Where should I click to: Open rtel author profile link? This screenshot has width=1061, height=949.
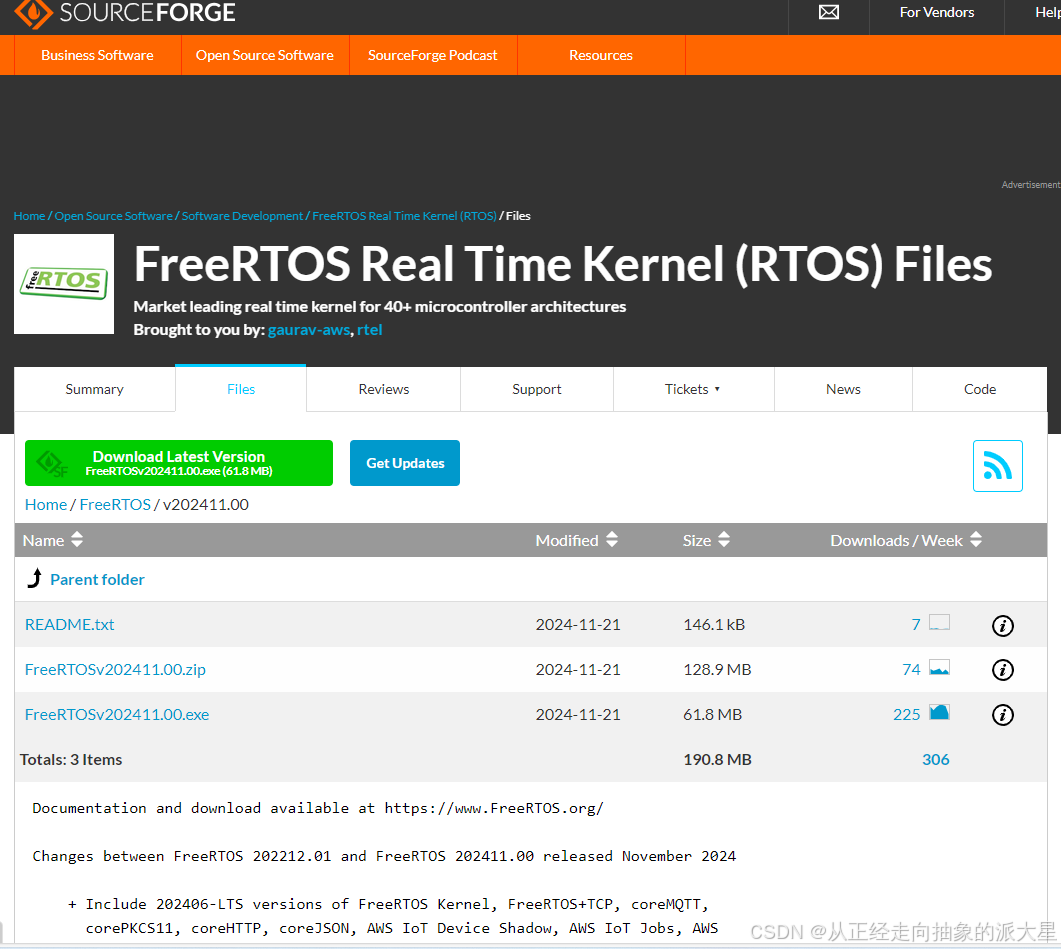tap(369, 330)
